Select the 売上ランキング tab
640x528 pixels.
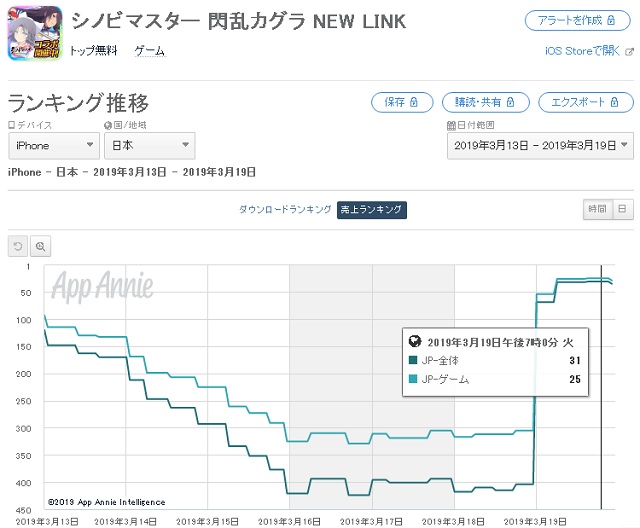coord(371,210)
